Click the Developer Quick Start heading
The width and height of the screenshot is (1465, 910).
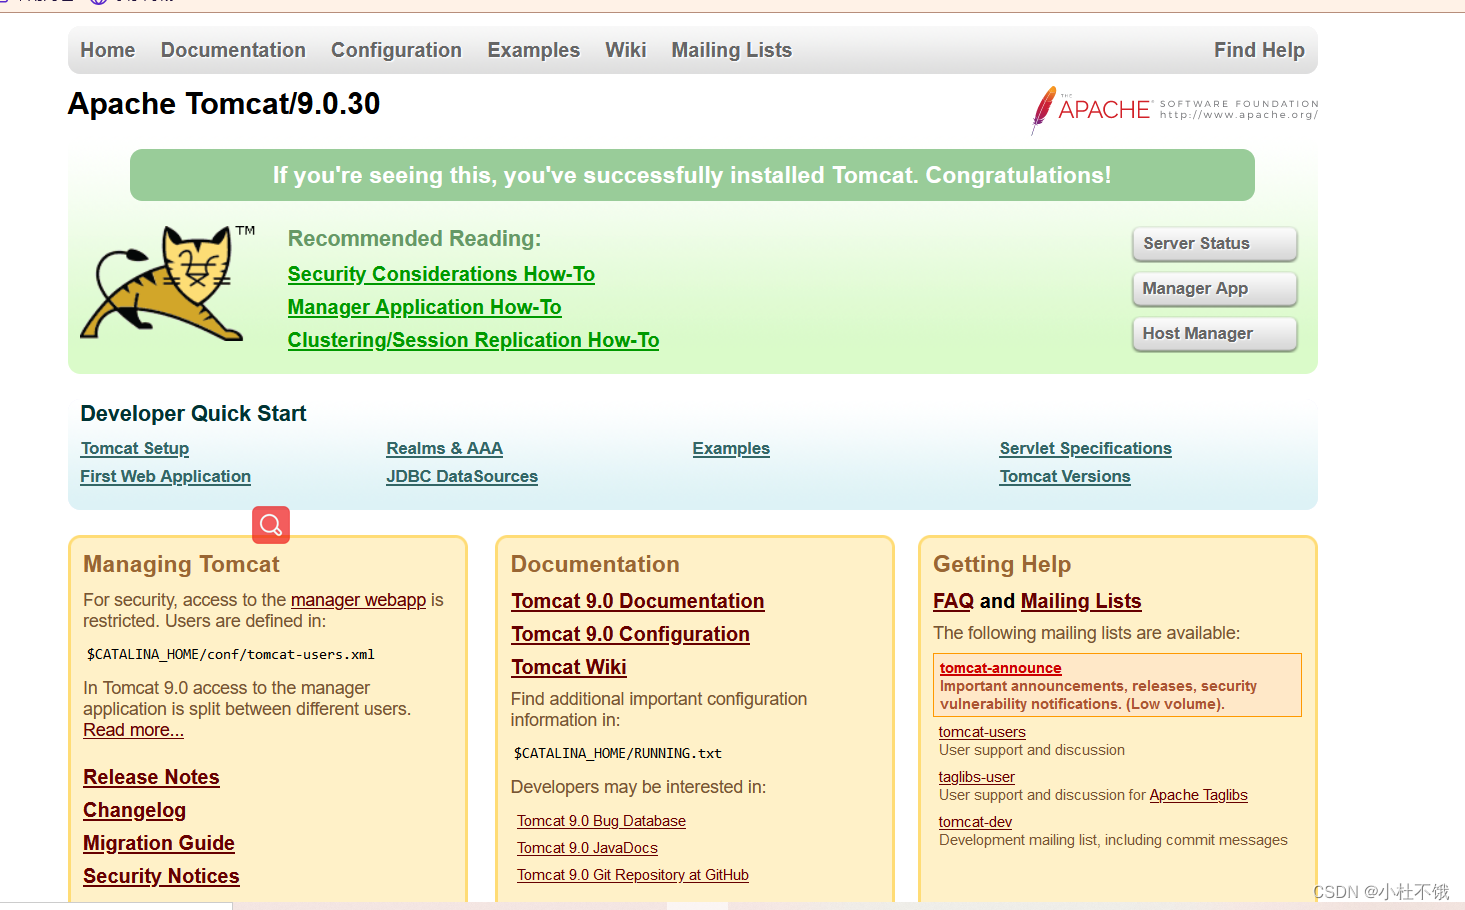point(193,413)
